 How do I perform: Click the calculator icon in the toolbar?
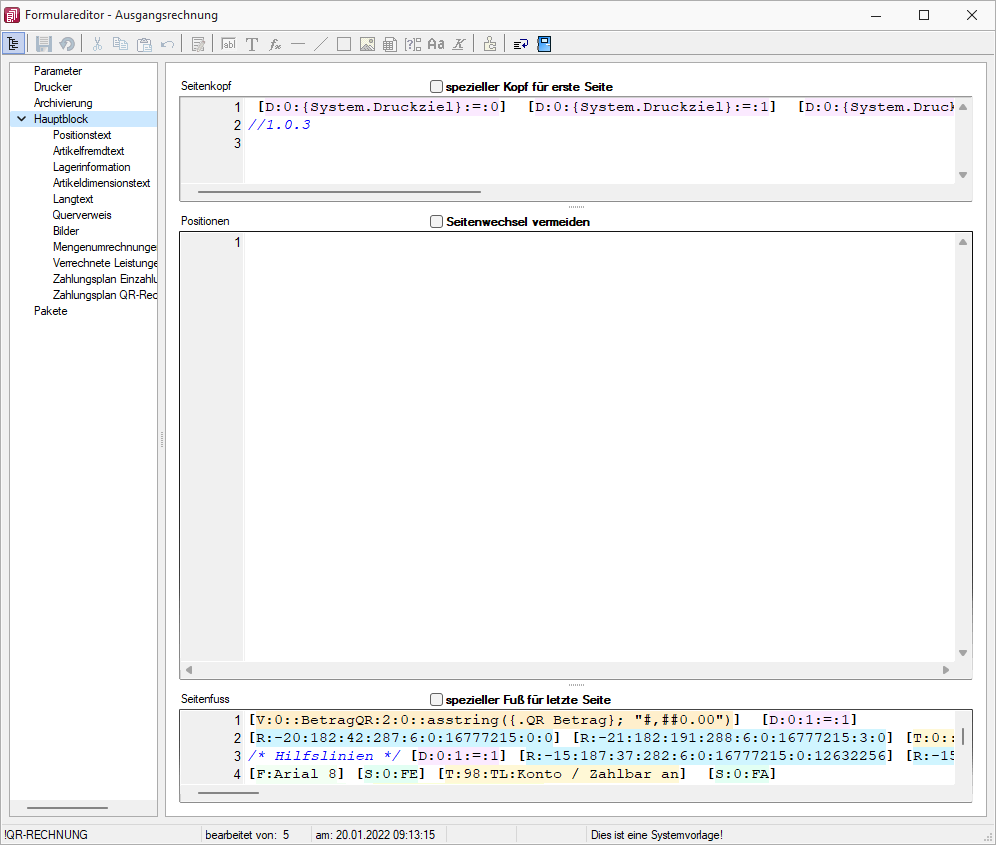[390, 44]
